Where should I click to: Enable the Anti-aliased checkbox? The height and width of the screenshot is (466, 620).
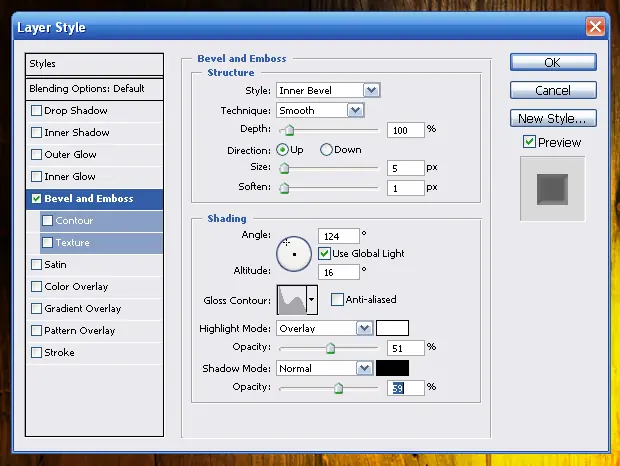[337, 299]
